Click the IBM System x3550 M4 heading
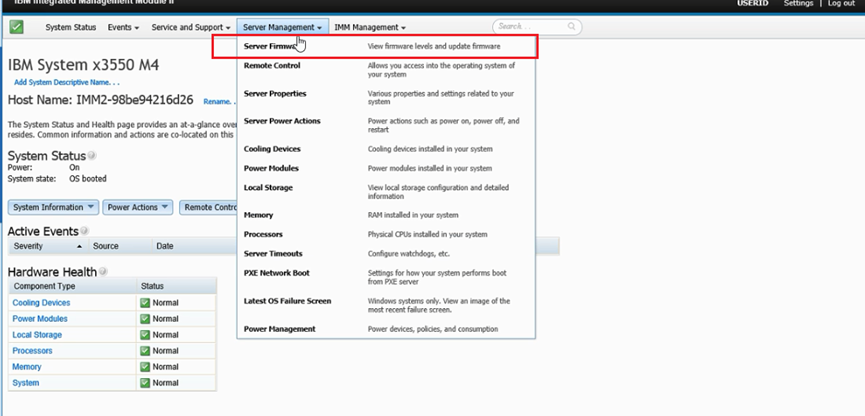865x416 pixels. [83, 65]
